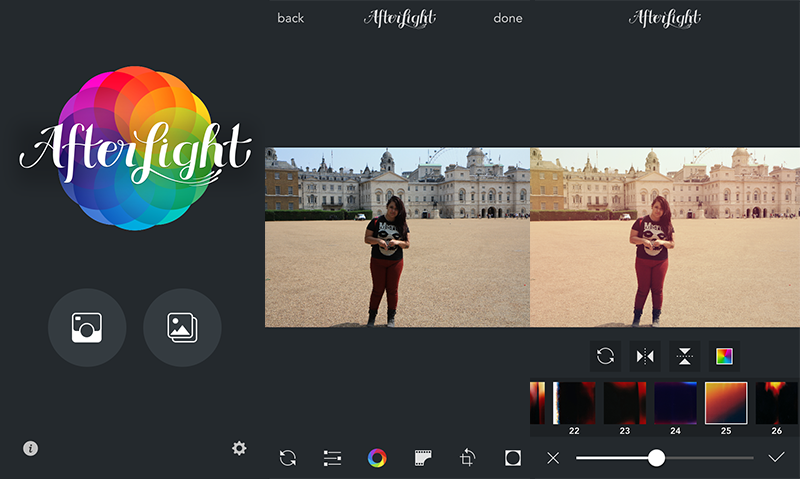Image resolution: width=800 pixels, height=479 pixels.
Task: Choose light leak thumbnail 24
Action: coord(675,403)
